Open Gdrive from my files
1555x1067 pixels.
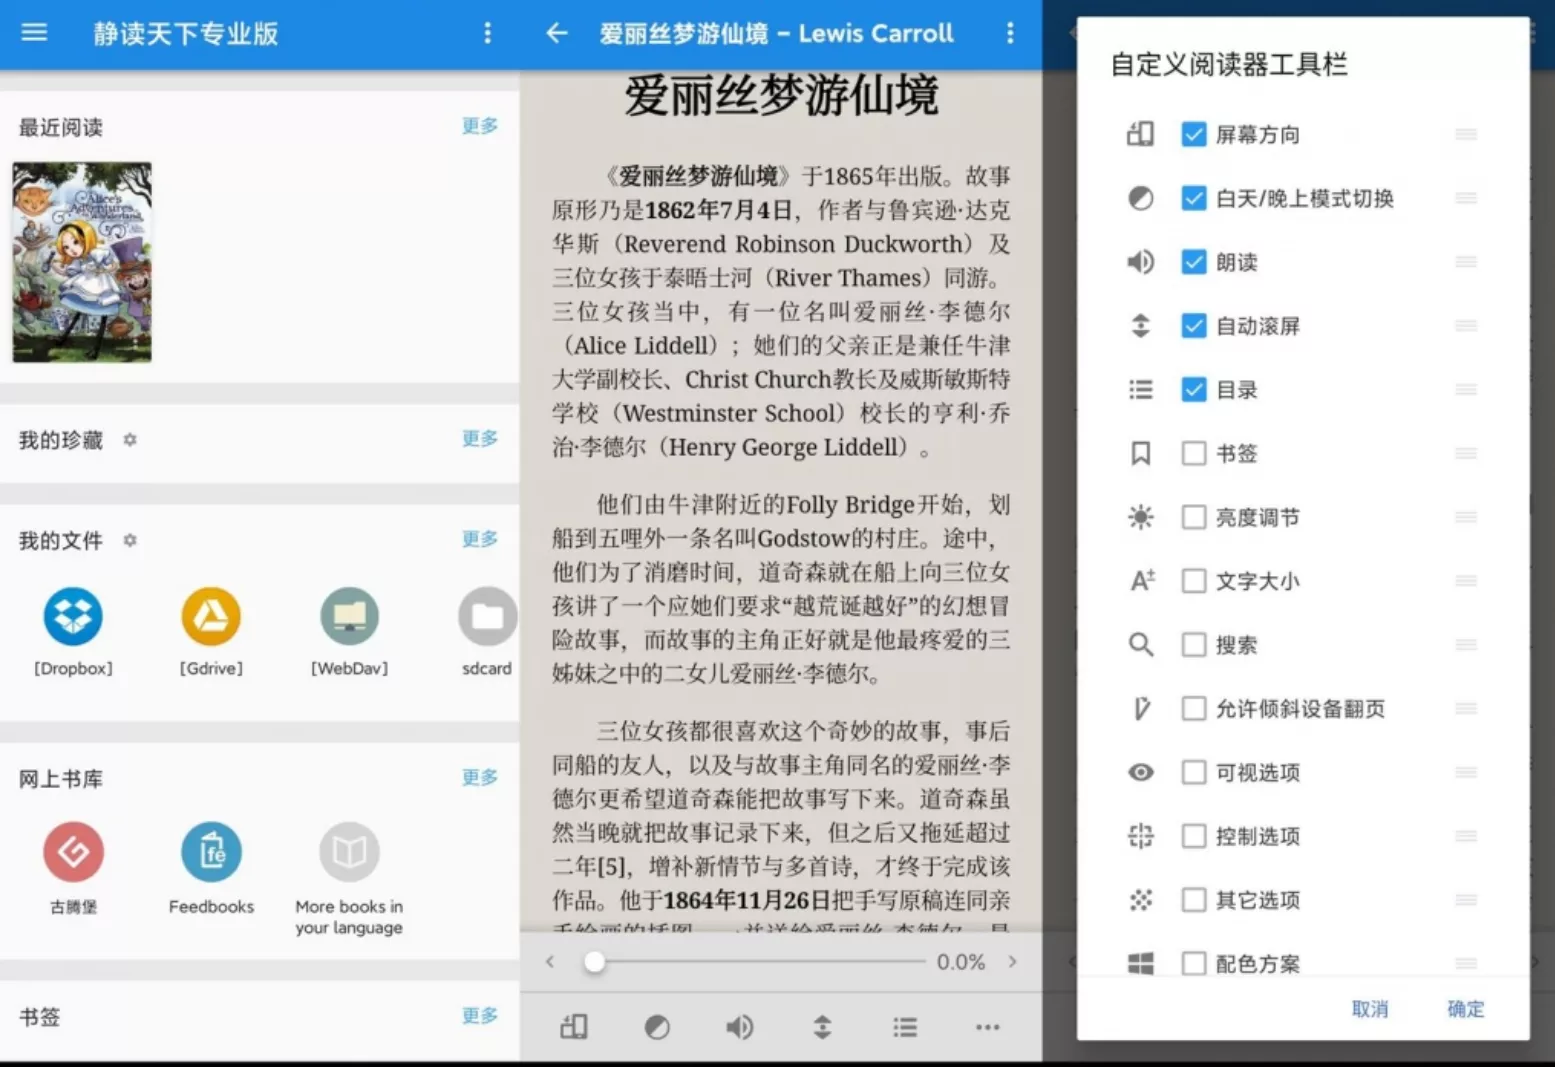click(211, 616)
